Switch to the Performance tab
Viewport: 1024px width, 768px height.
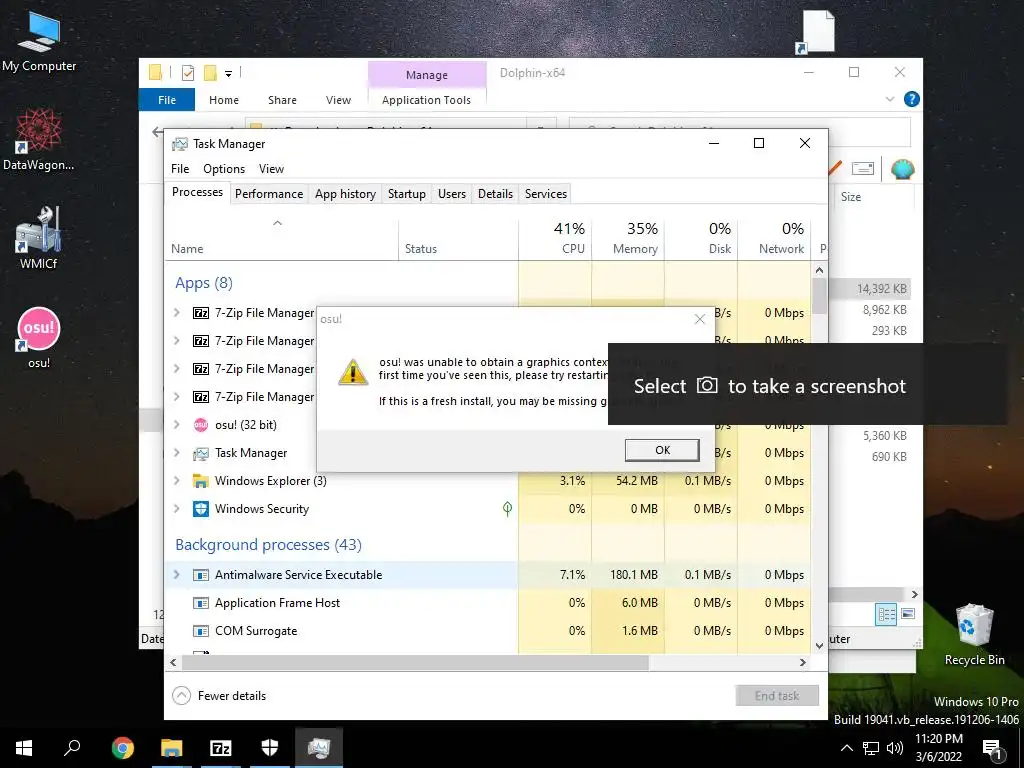tap(269, 194)
